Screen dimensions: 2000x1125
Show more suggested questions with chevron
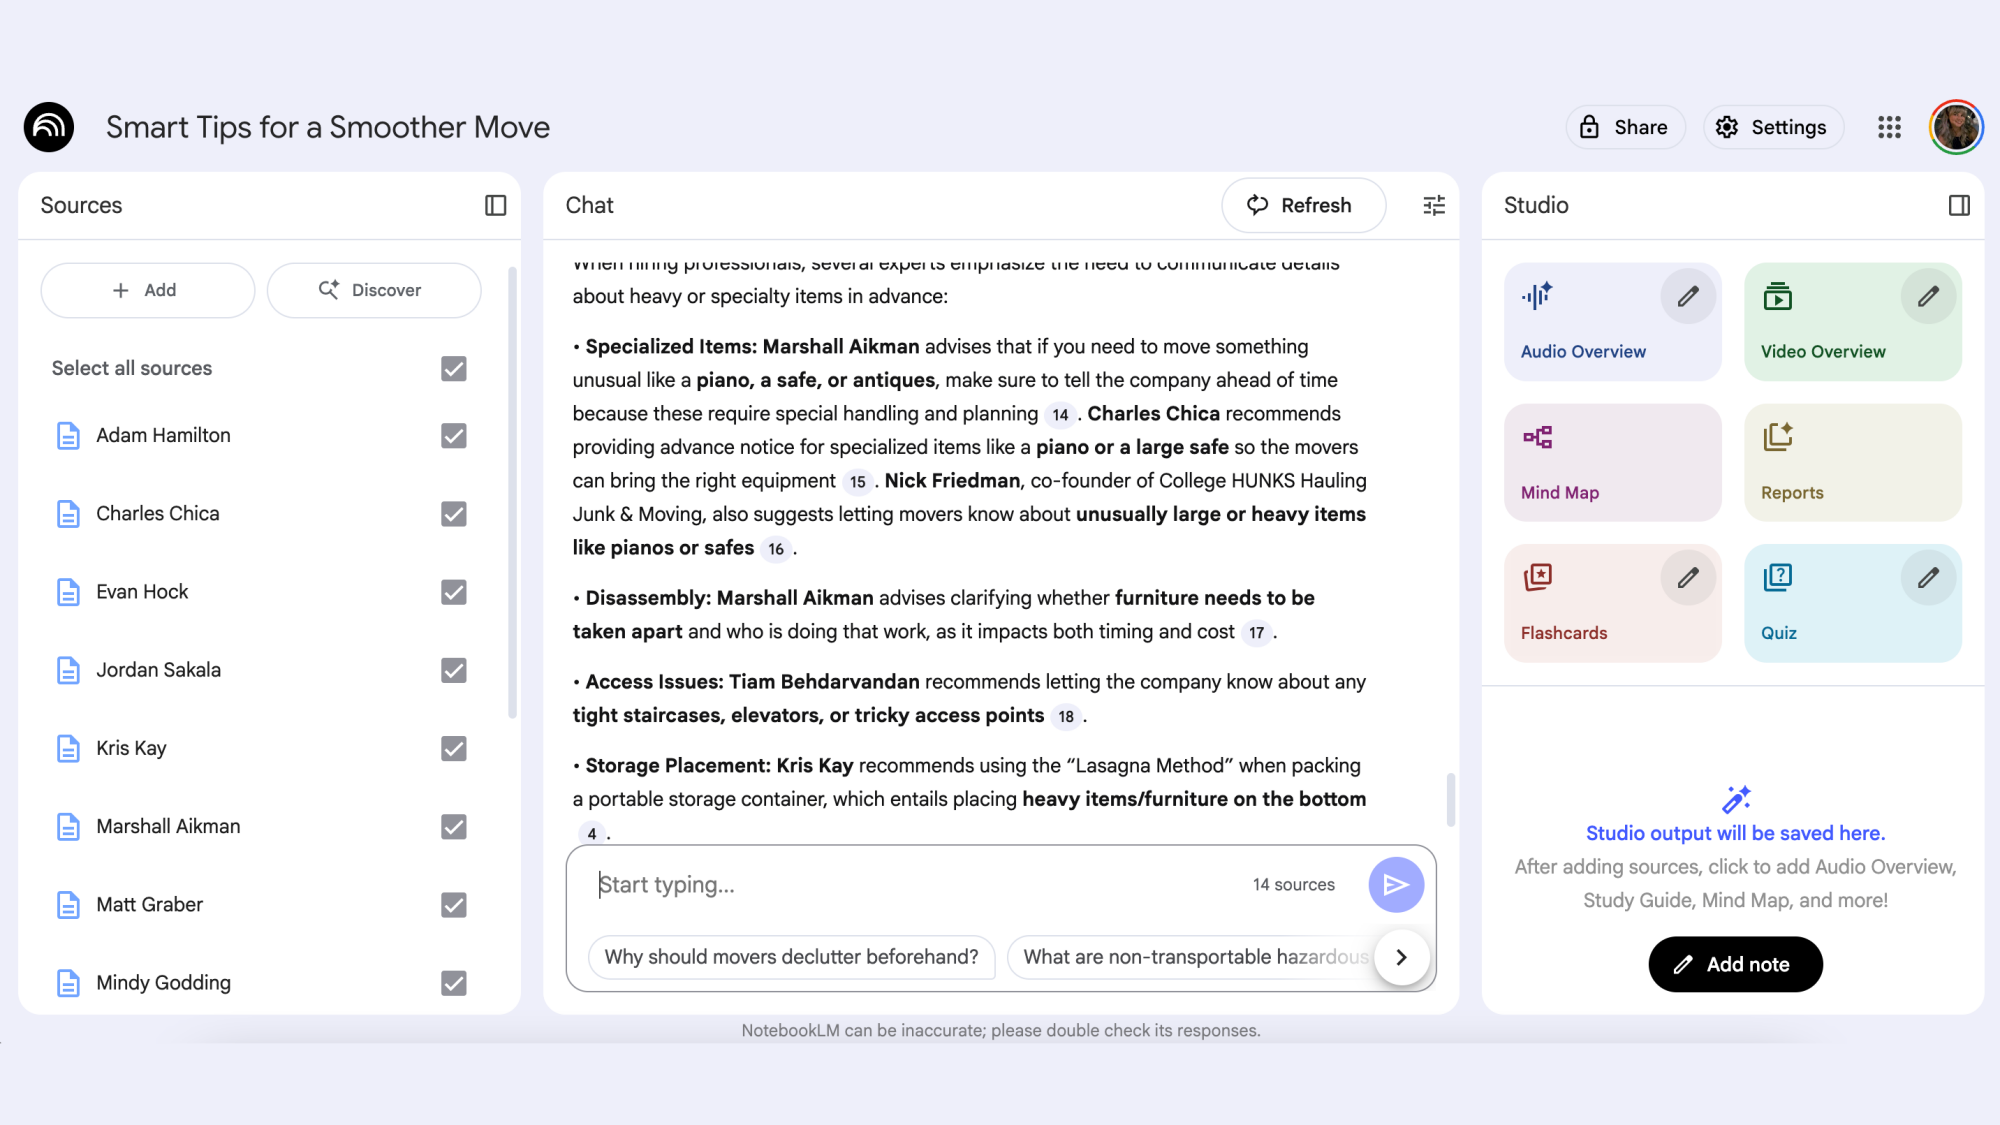coord(1402,957)
